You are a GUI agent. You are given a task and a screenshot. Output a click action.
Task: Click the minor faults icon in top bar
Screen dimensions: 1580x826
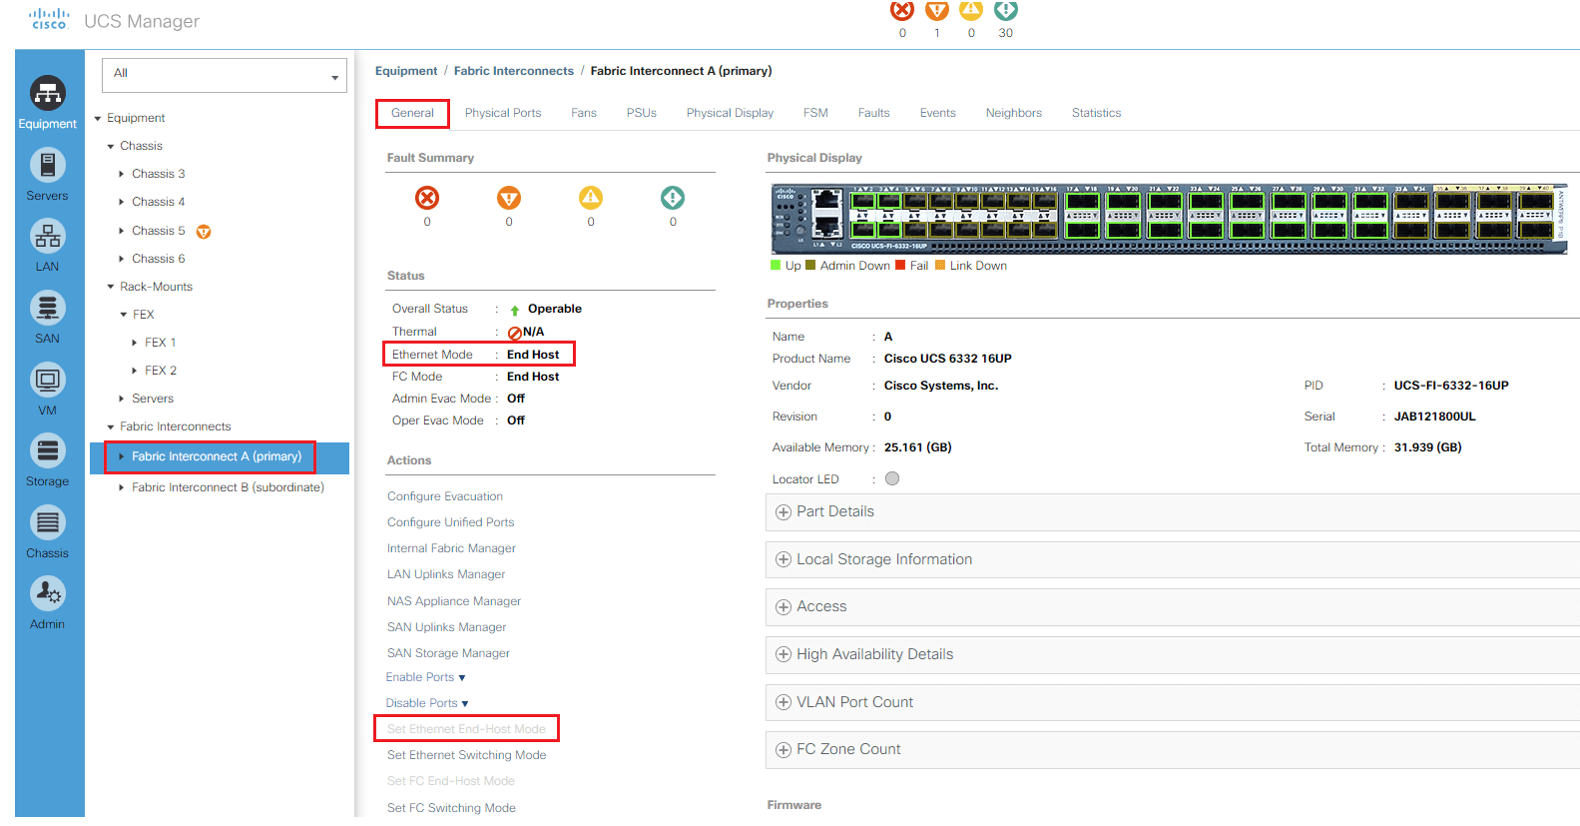point(971,10)
